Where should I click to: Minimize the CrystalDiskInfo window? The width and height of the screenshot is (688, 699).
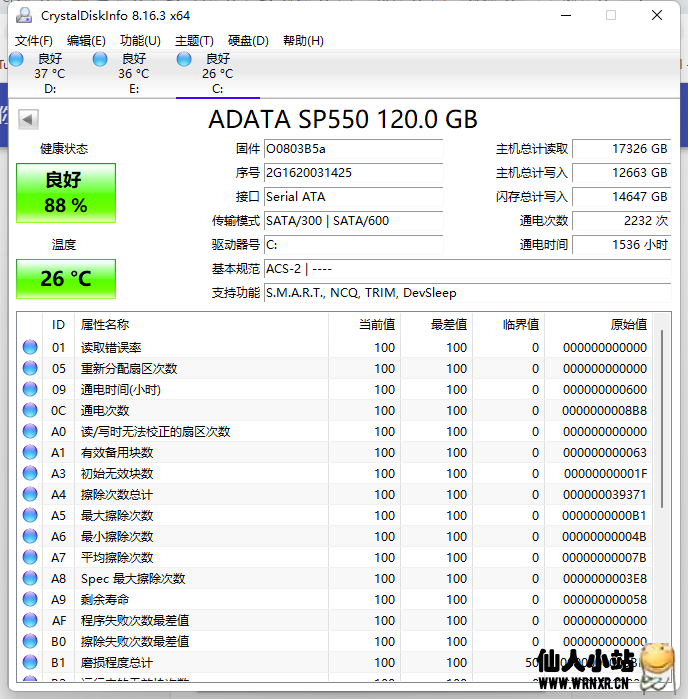[x=566, y=16]
